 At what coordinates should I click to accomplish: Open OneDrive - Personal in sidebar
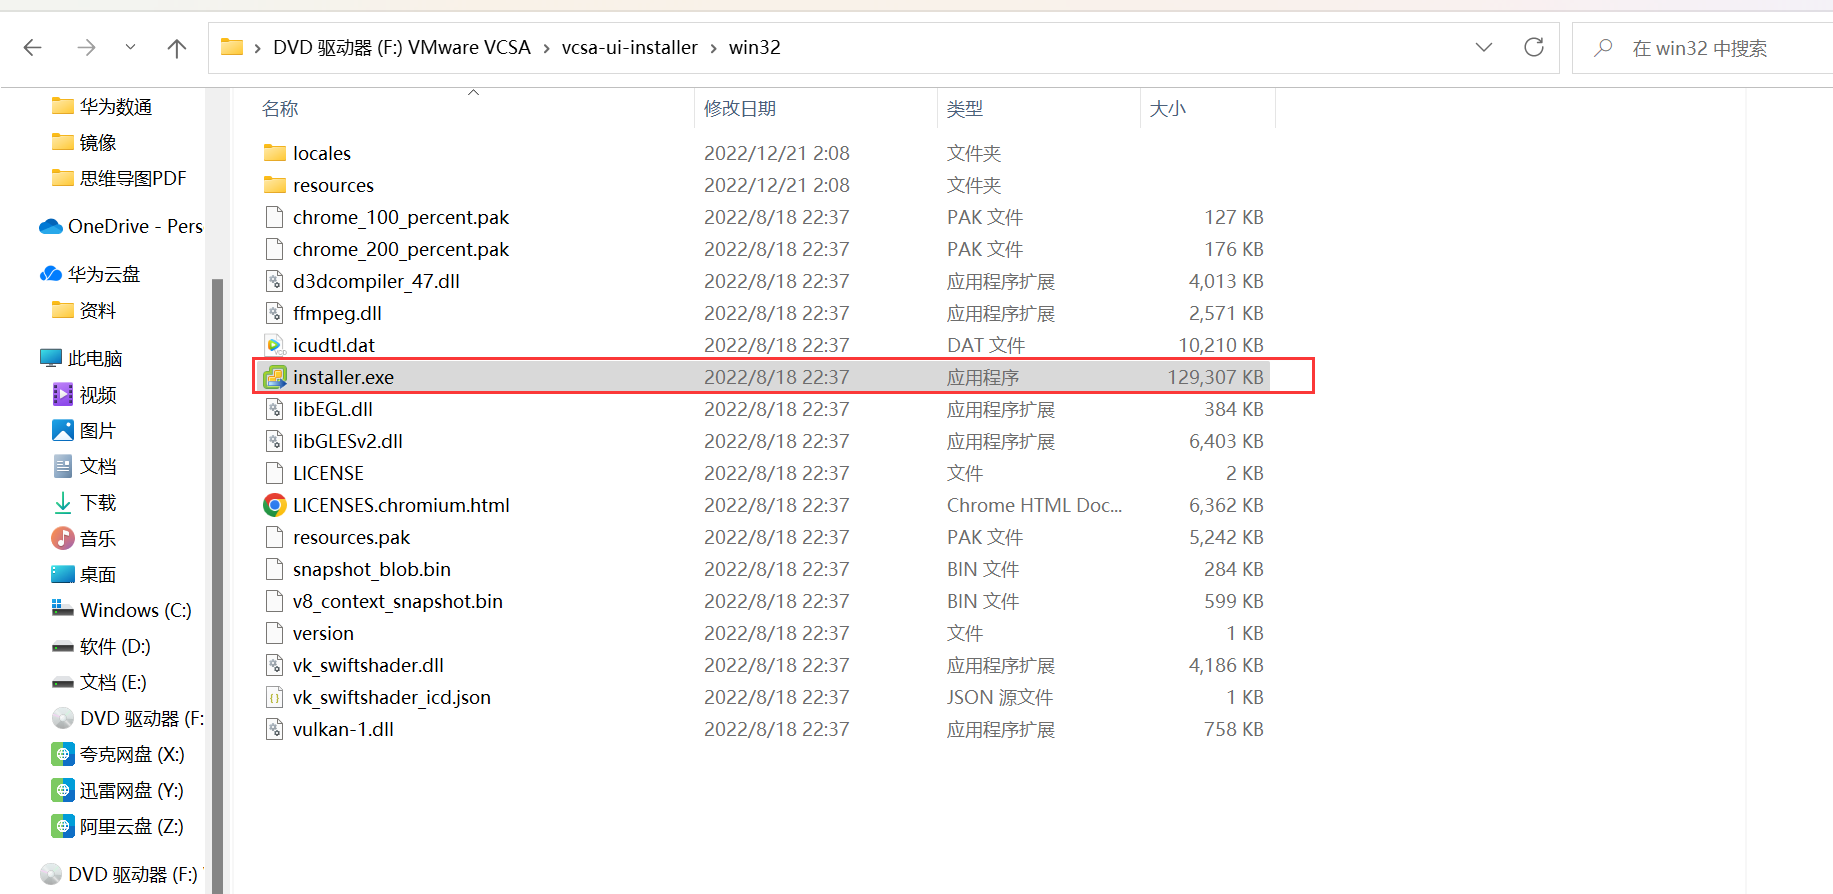(135, 226)
